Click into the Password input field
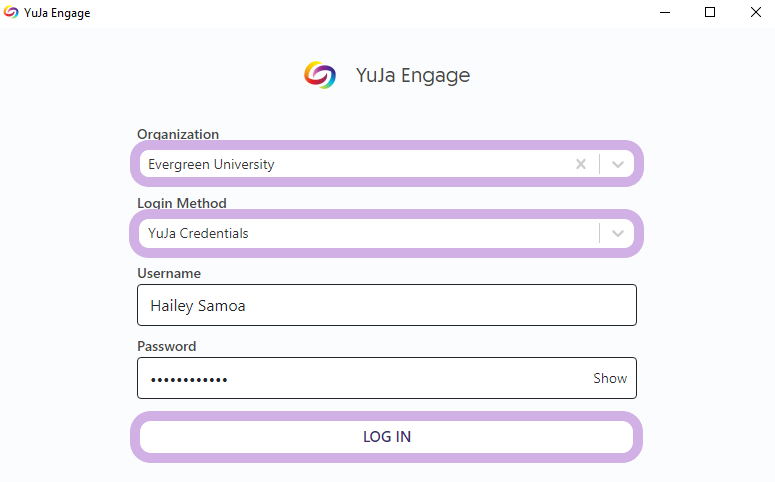Viewport: 775px width, 482px height. [x=360, y=379]
